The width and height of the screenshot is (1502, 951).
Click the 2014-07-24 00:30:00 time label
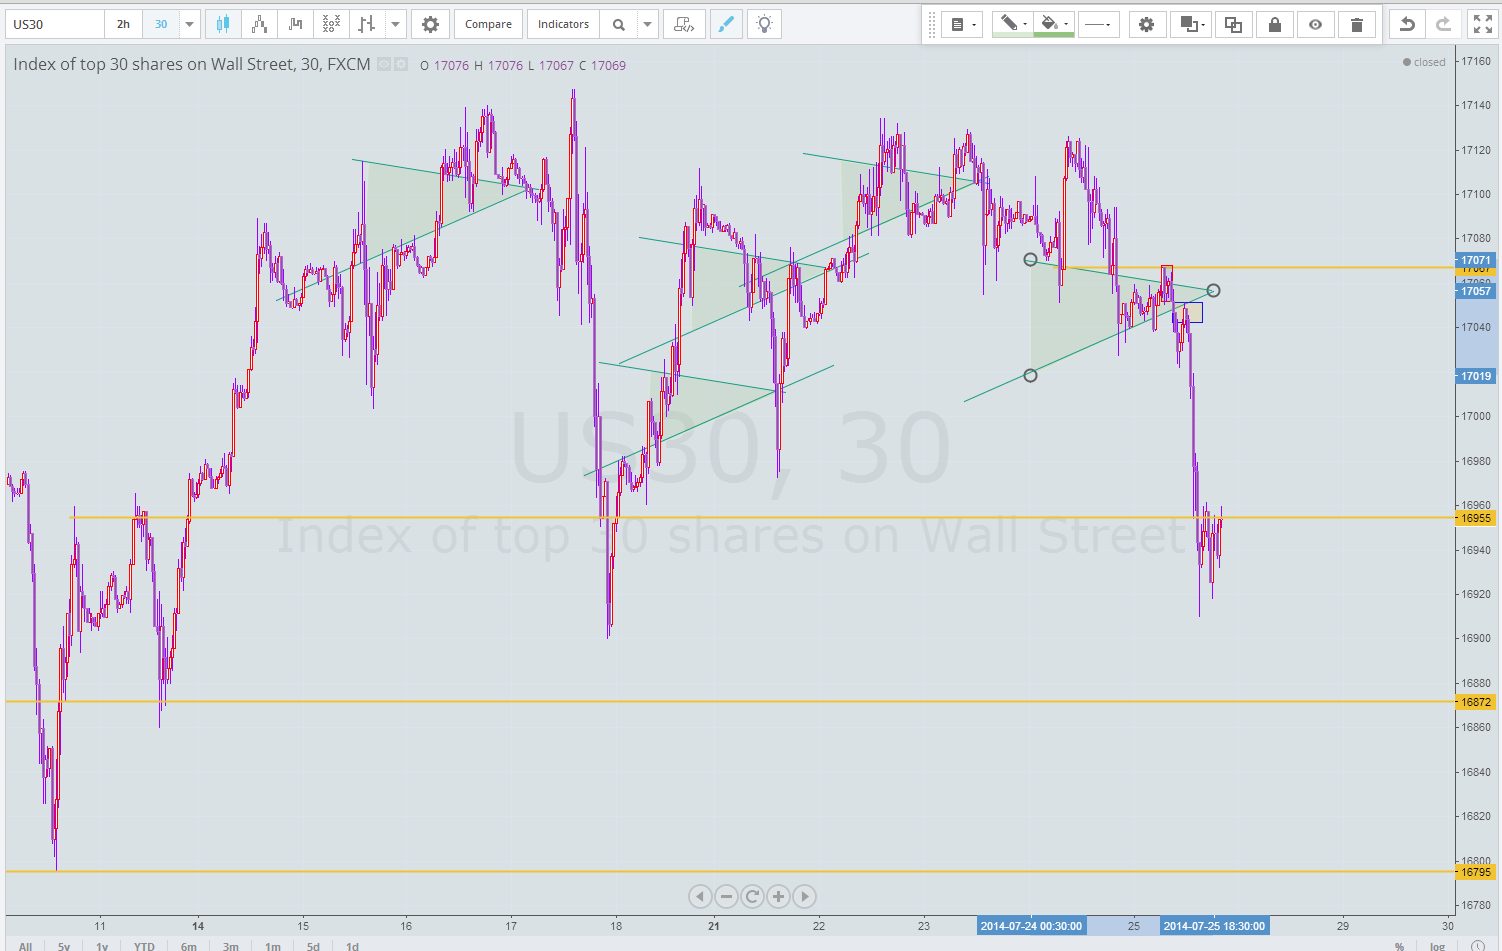point(1031,926)
